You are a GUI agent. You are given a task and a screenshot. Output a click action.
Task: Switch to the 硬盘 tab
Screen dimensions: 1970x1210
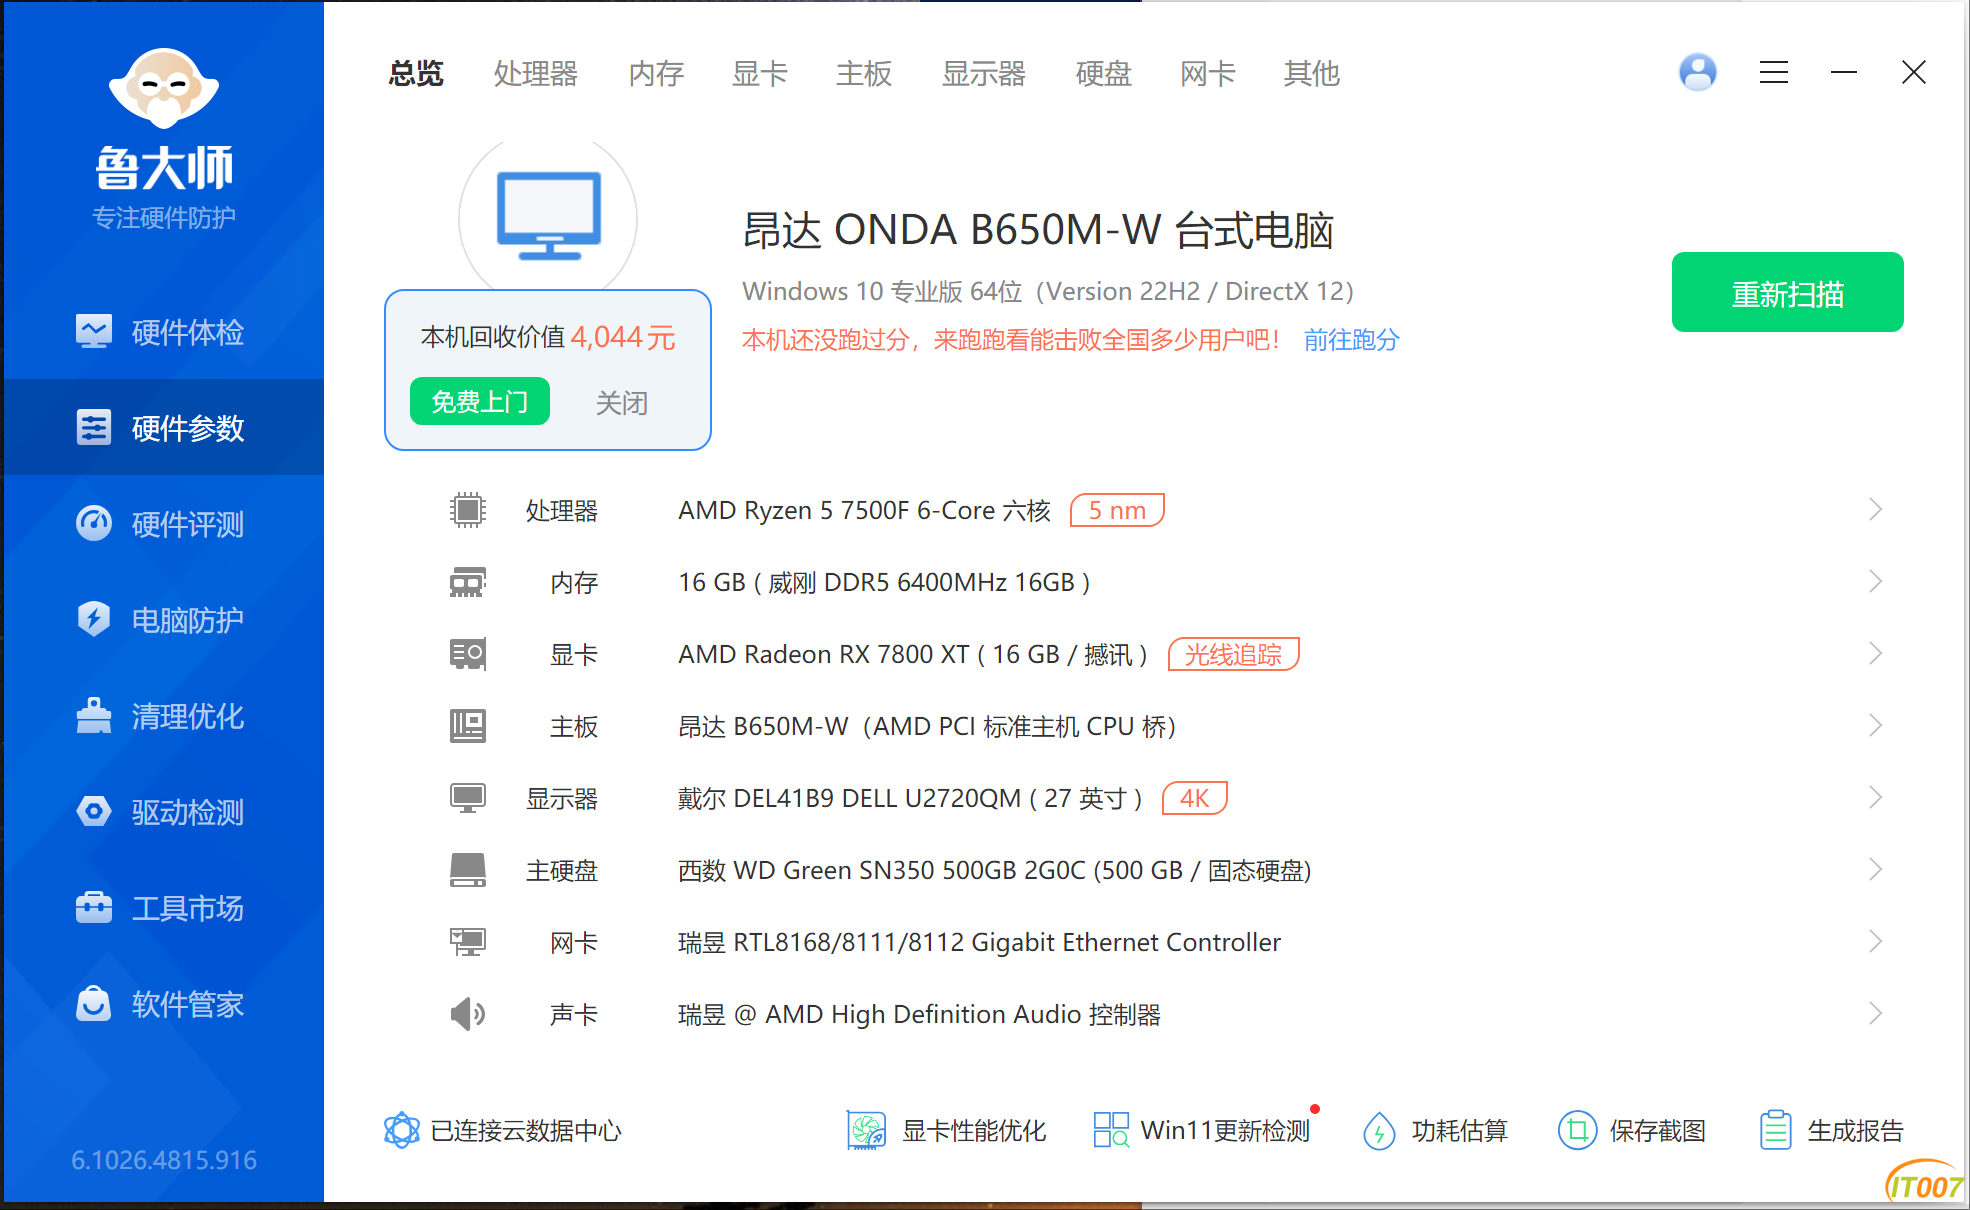click(1104, 73)
